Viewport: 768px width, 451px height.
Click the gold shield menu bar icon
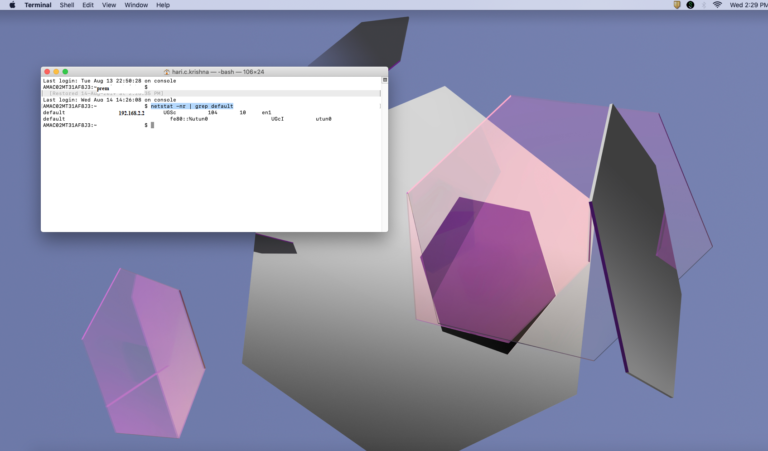coord(677,5)
